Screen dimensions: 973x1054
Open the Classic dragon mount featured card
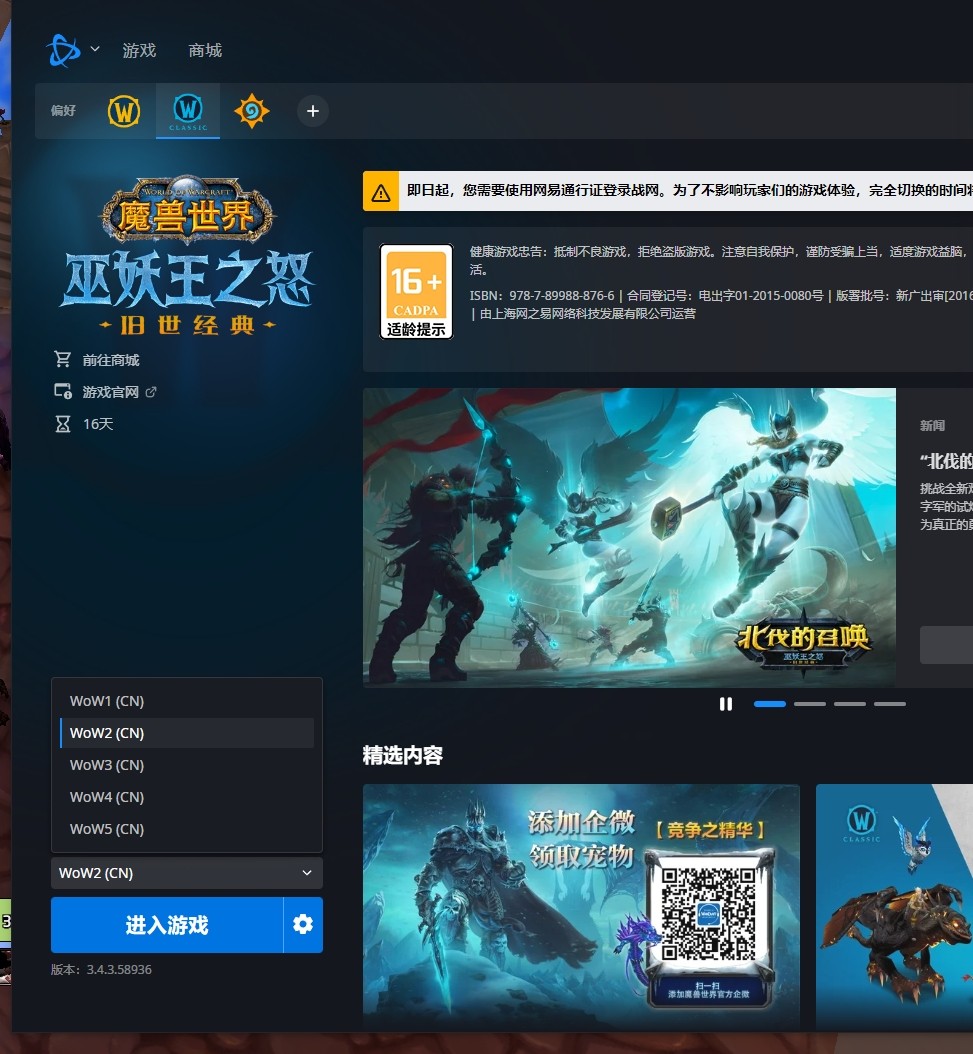[x=894, y=906]
